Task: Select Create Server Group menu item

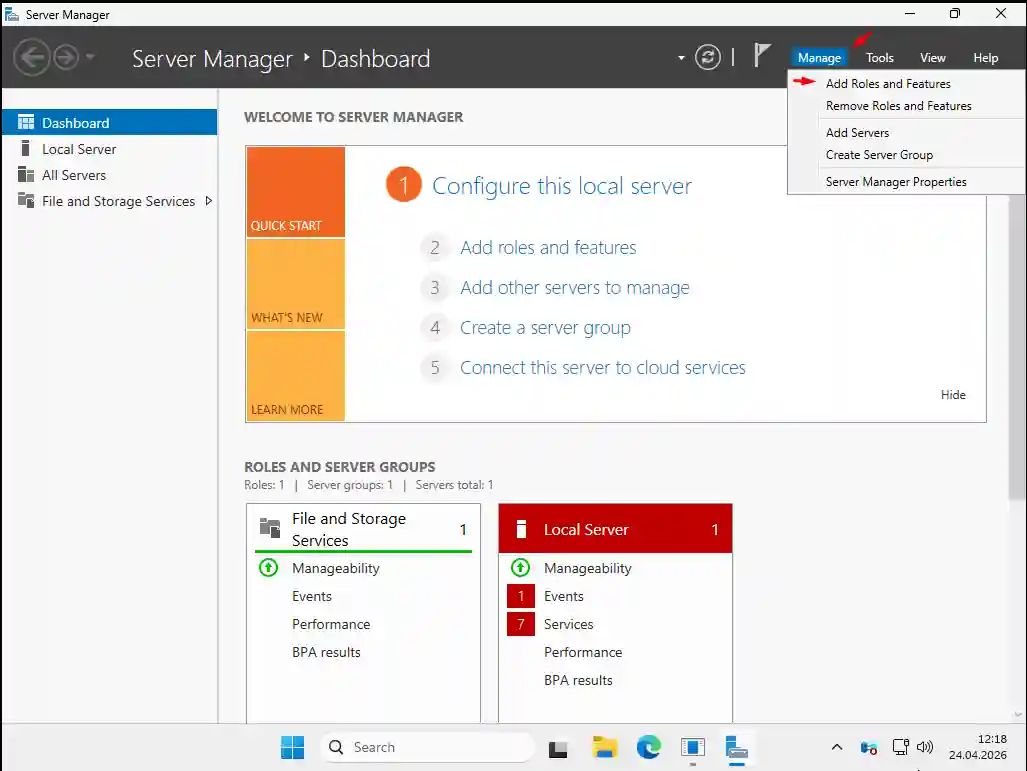Action: click(x=879, y=155)
